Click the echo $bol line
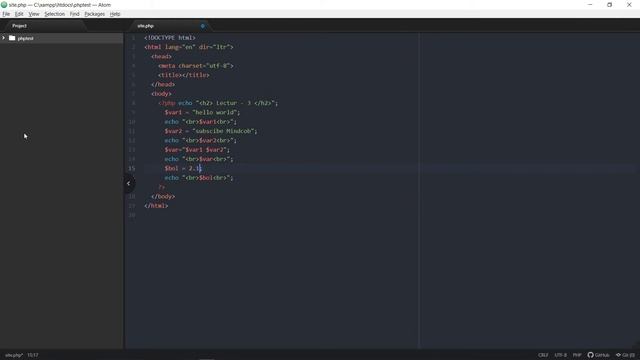This screenshot has height=360, width=640. tap(199, 178)
